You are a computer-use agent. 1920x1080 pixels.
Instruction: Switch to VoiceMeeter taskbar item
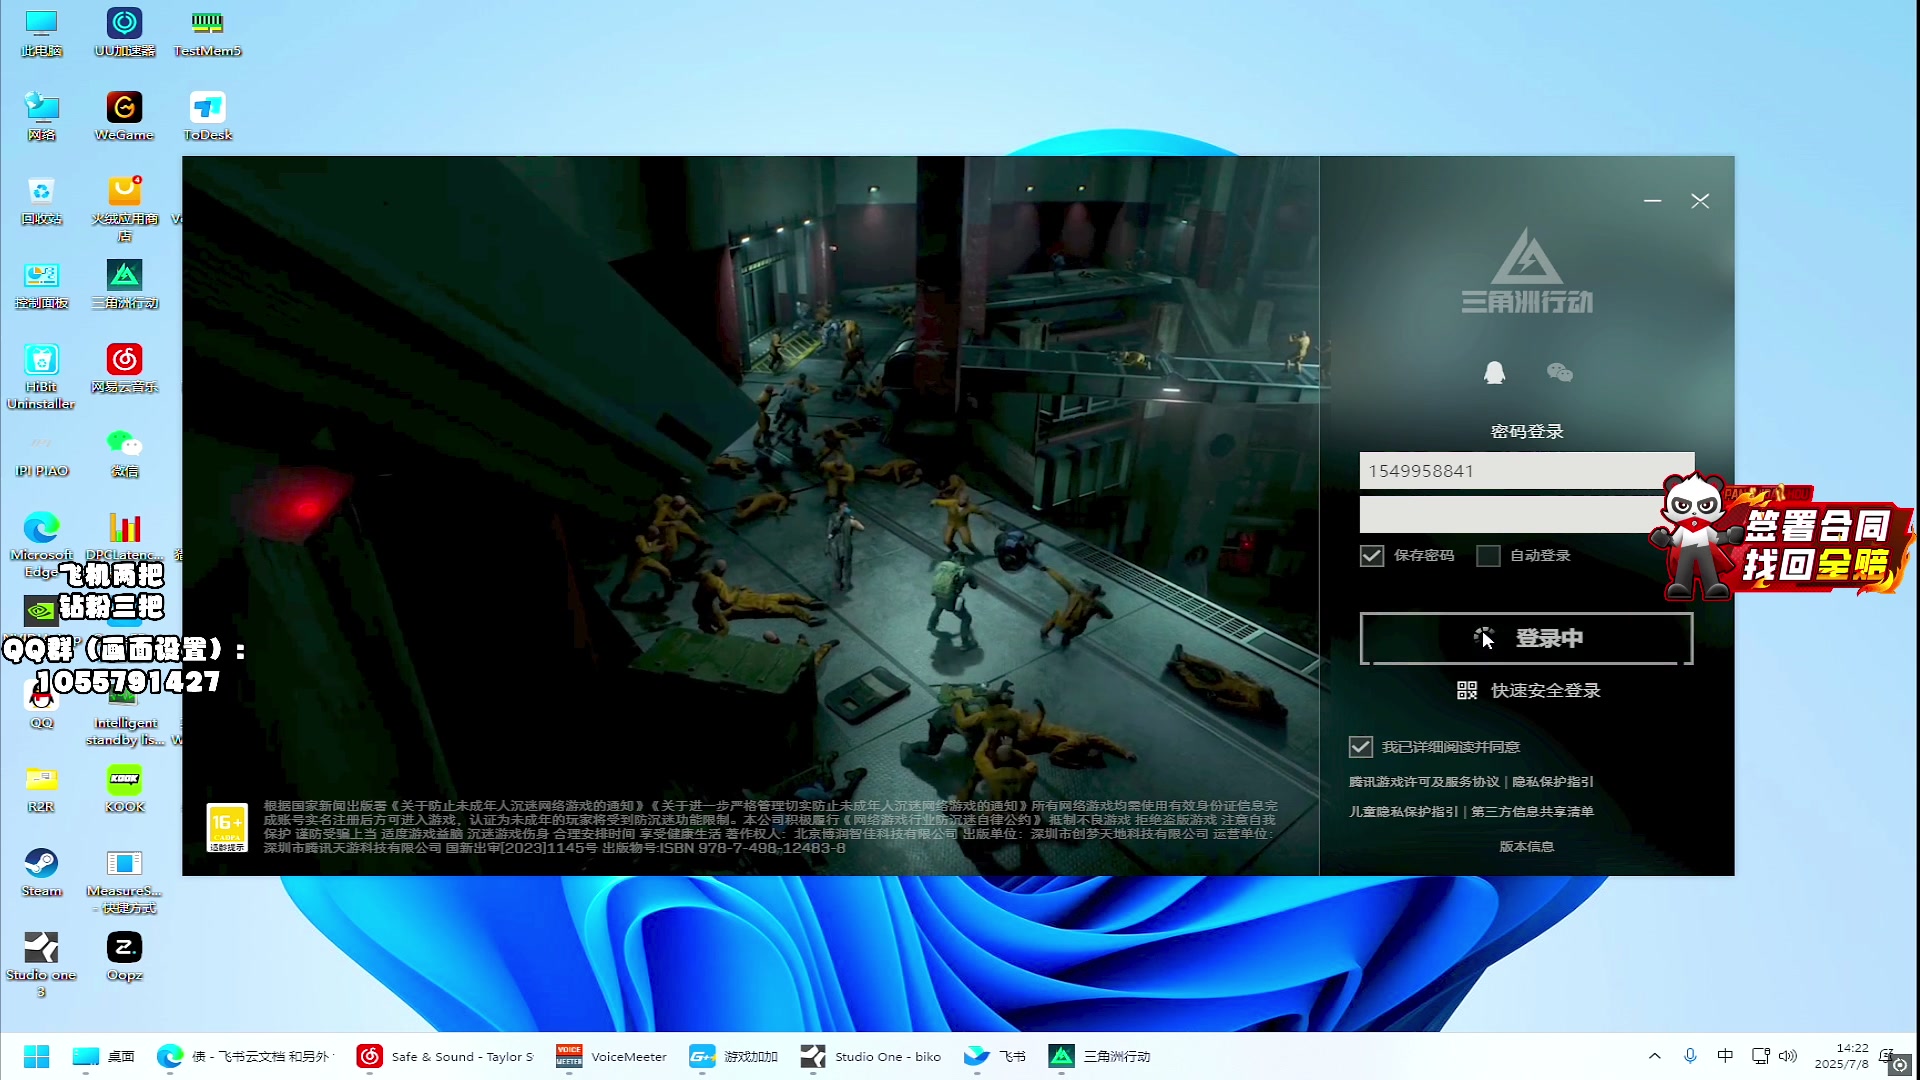tap(611, 1056)
